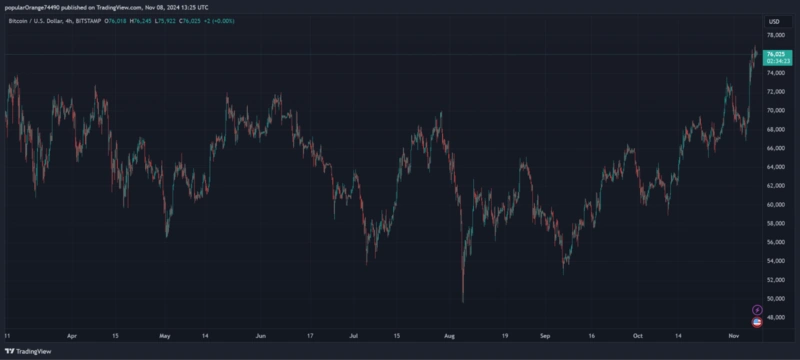800x360 pixels.
Task: Click the Sep marker on time axis
Action: coord(545,336)
